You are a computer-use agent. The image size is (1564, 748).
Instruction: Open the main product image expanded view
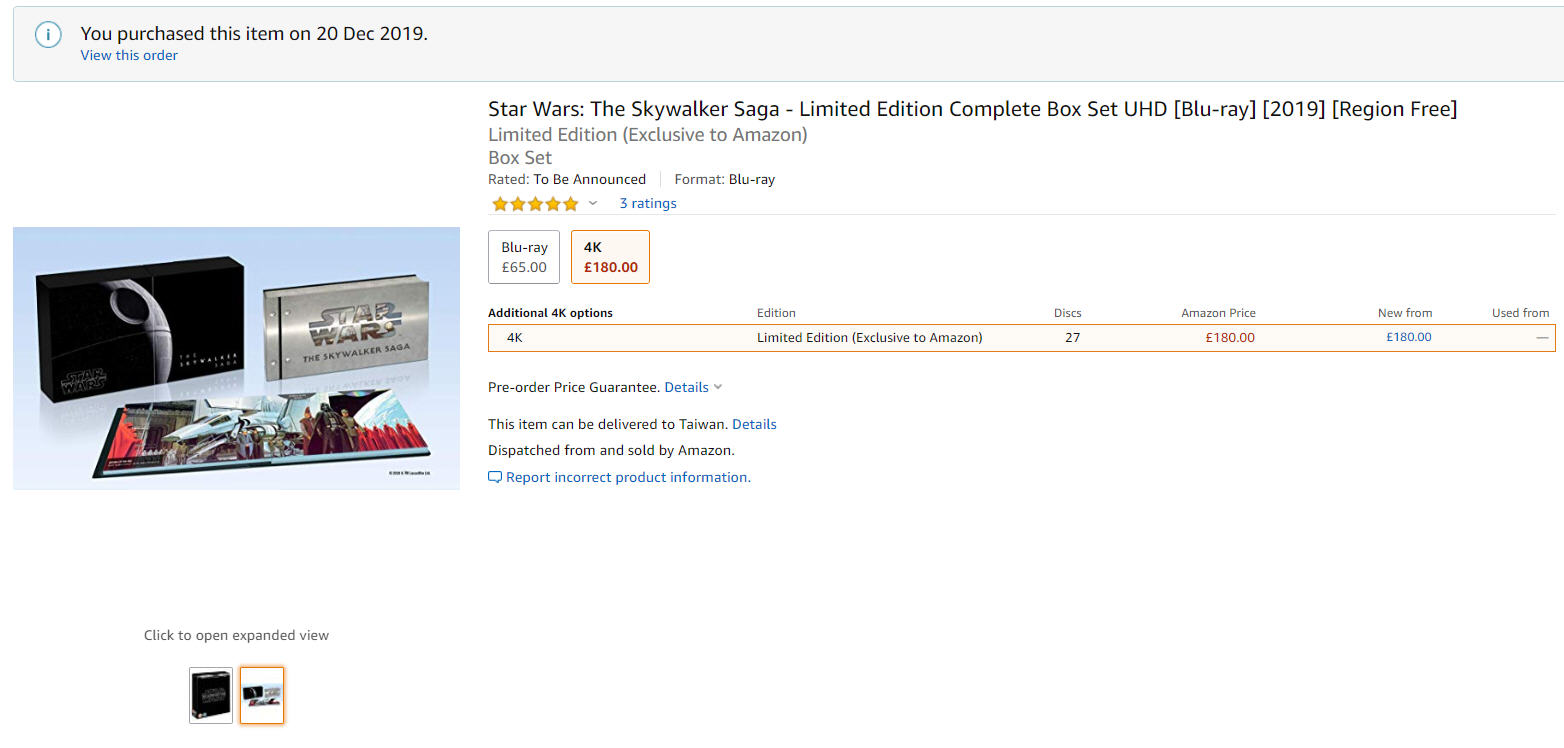click(x=236, y=358)
